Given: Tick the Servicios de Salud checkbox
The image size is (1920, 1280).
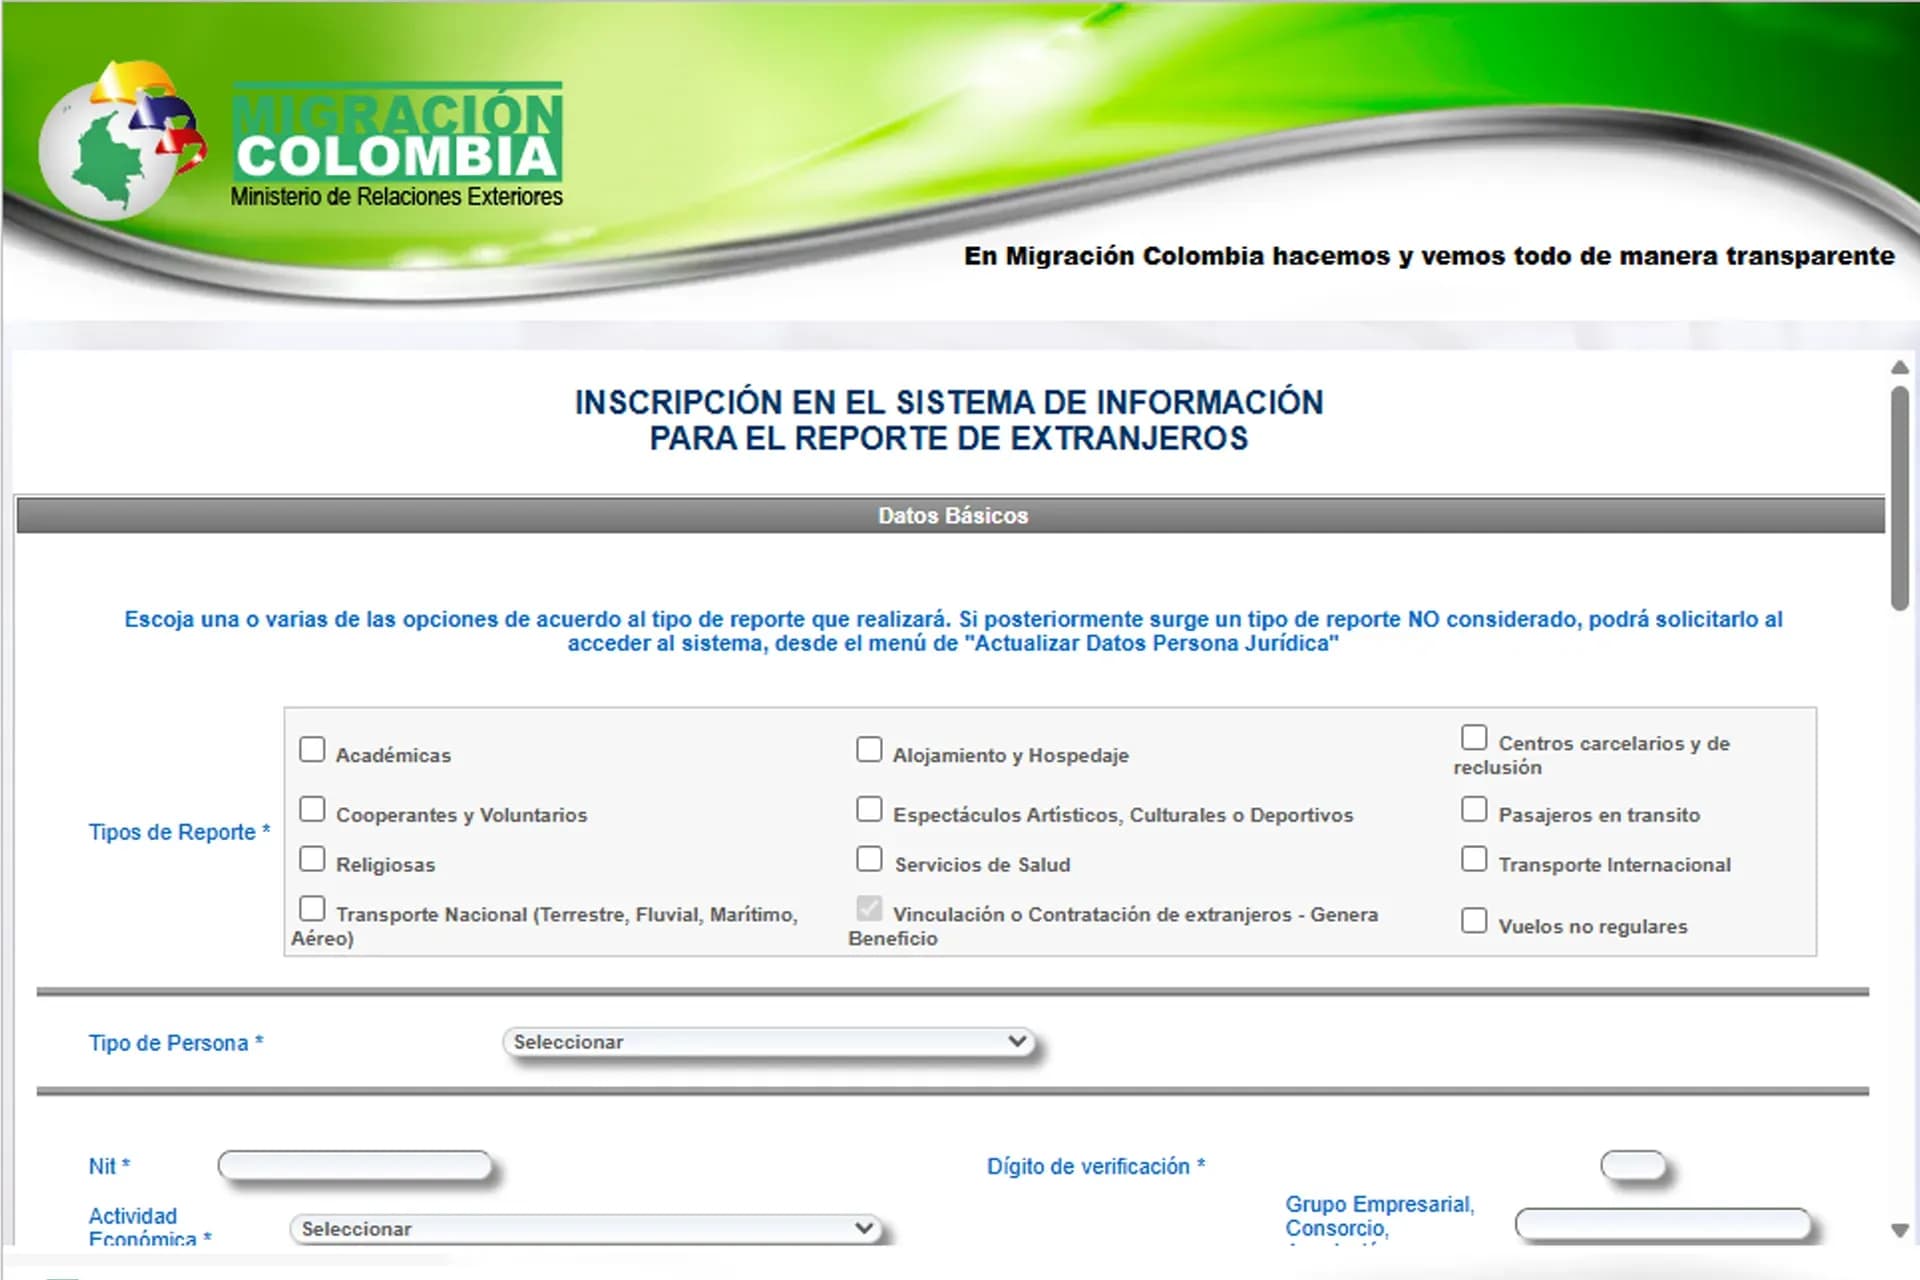Looking at the screenshot, I should pyautogui.click(x=869, y=859).
